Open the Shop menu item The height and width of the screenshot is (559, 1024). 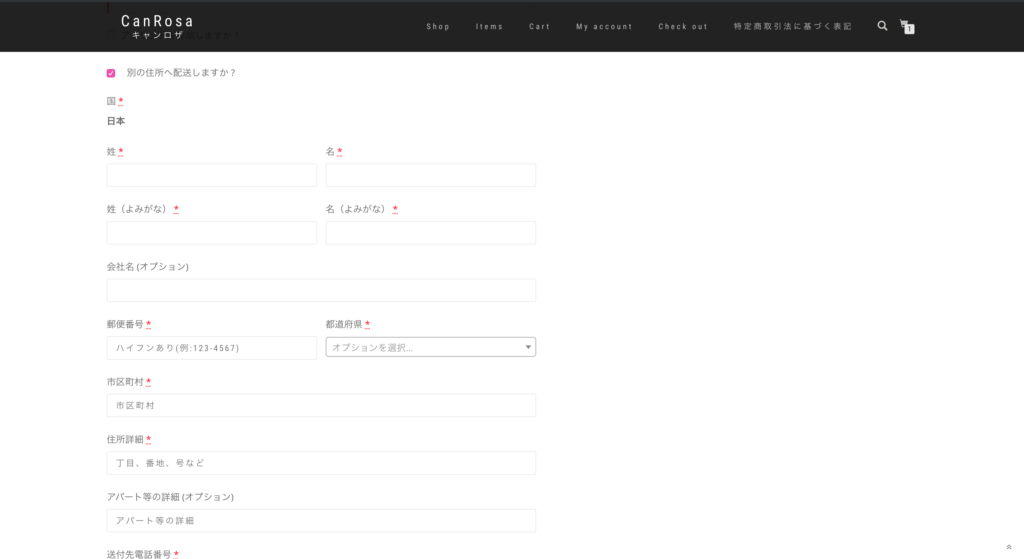pos(438,27)
